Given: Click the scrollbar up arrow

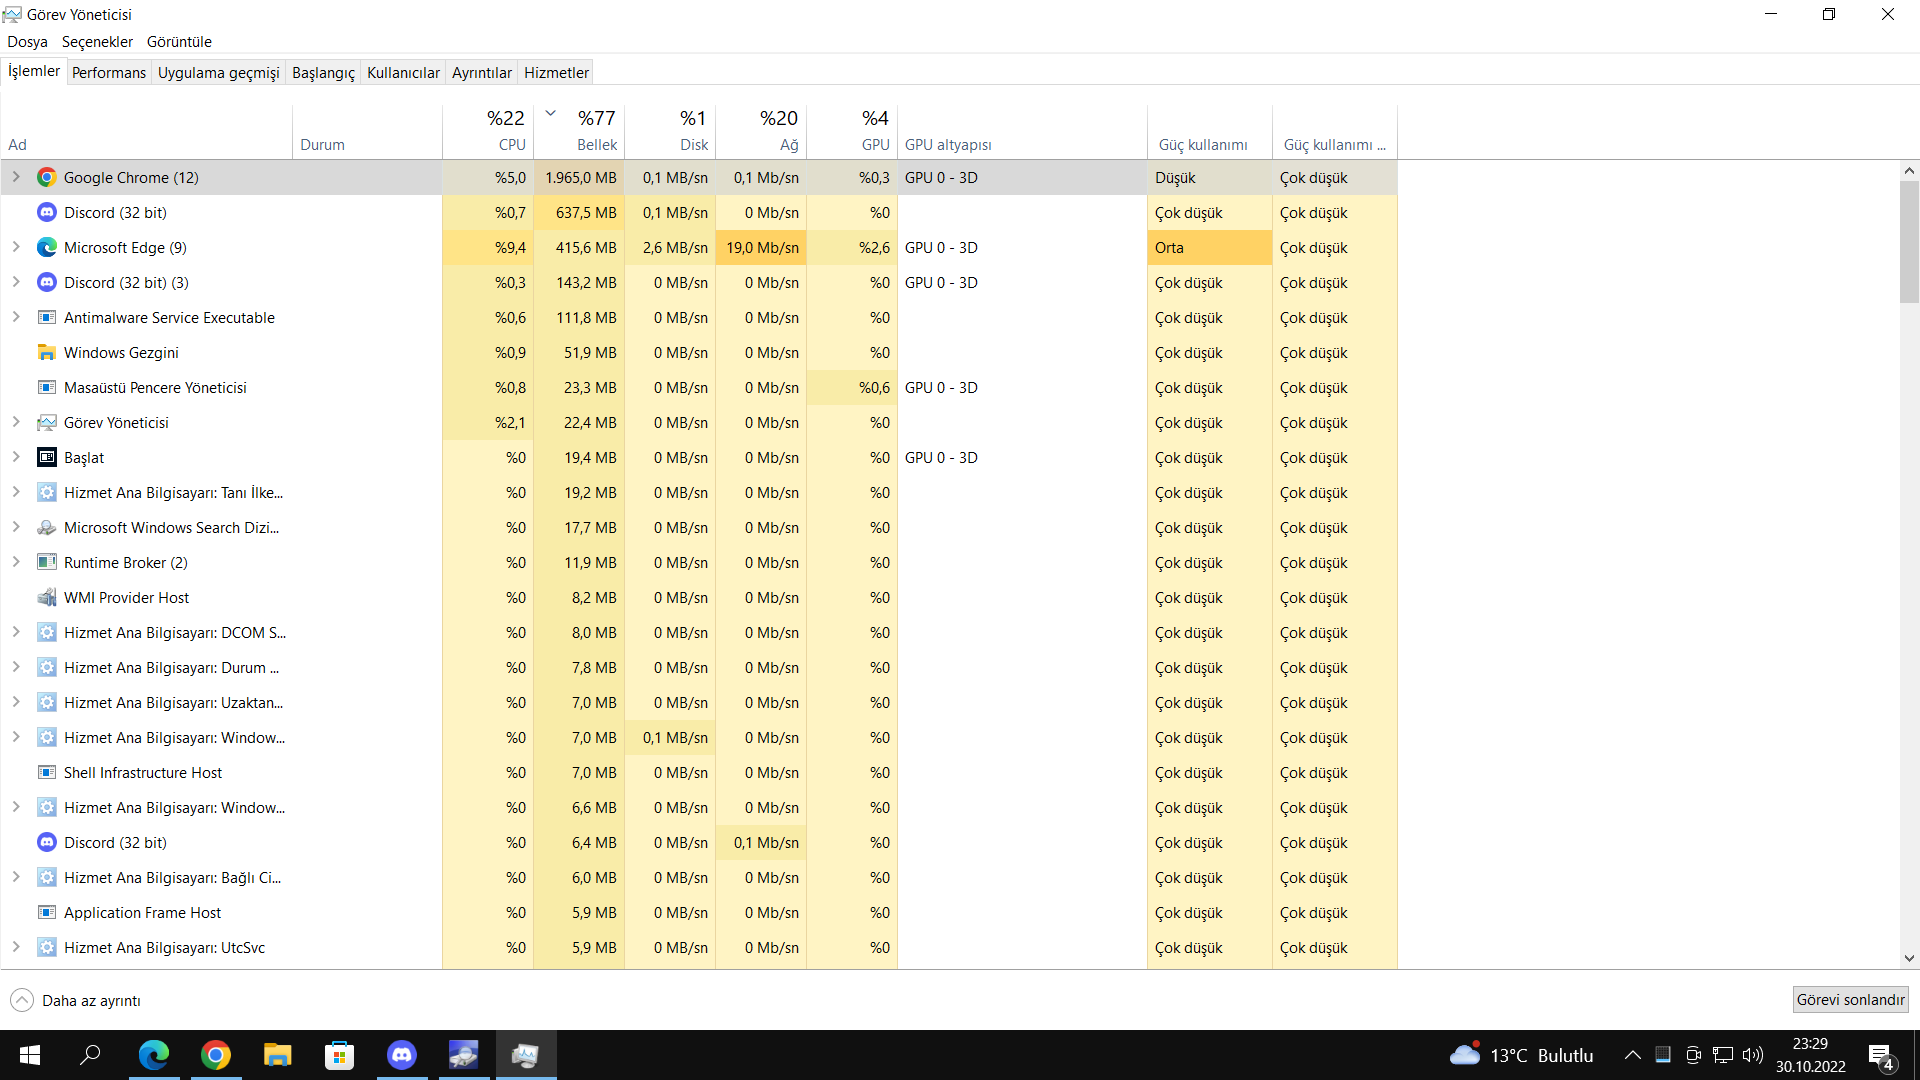Looking at the screenshot, I should click(x=1909, y=171).
